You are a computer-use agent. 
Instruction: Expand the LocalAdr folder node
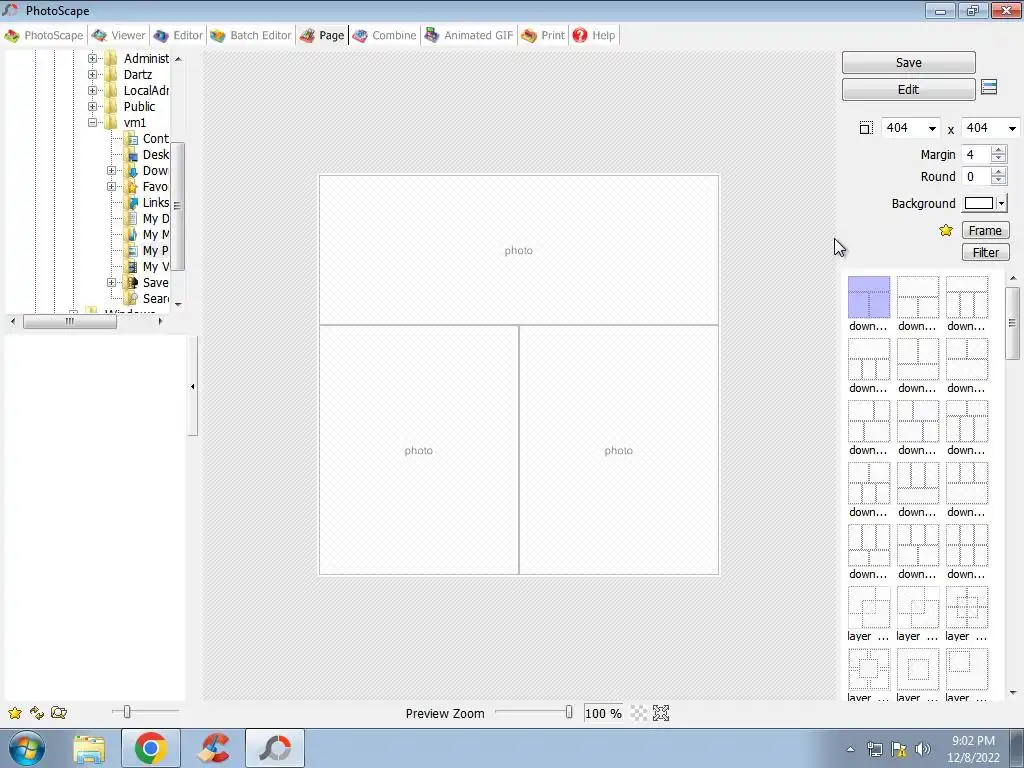click(92, 91)
